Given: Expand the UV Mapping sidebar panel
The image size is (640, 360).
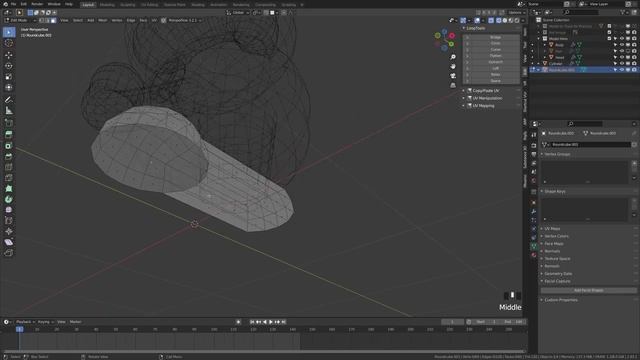Looking at the screenshot, I should pos(483,106).
